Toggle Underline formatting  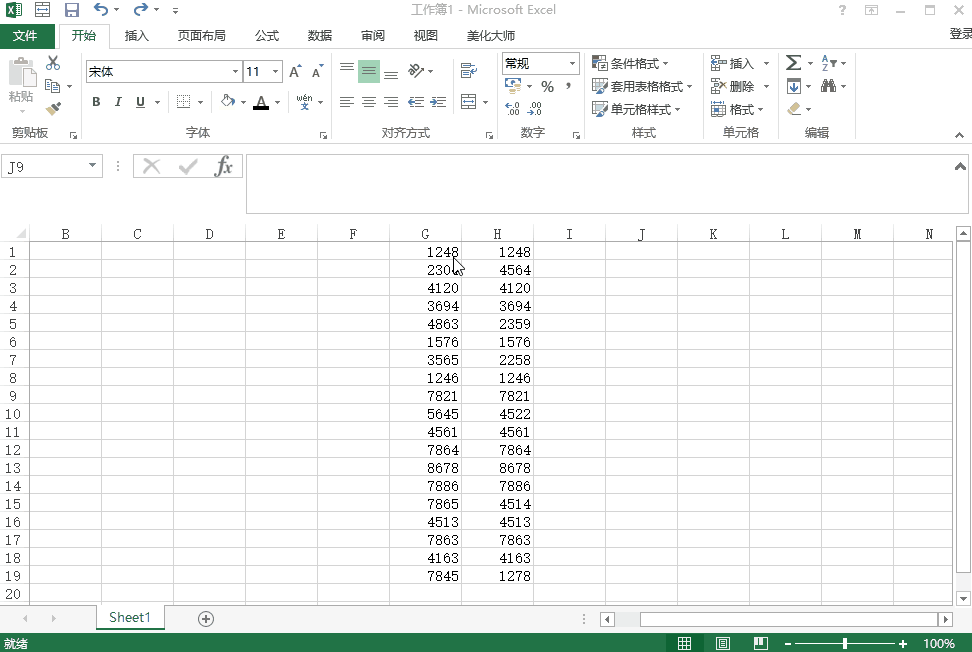pos(140,102)
